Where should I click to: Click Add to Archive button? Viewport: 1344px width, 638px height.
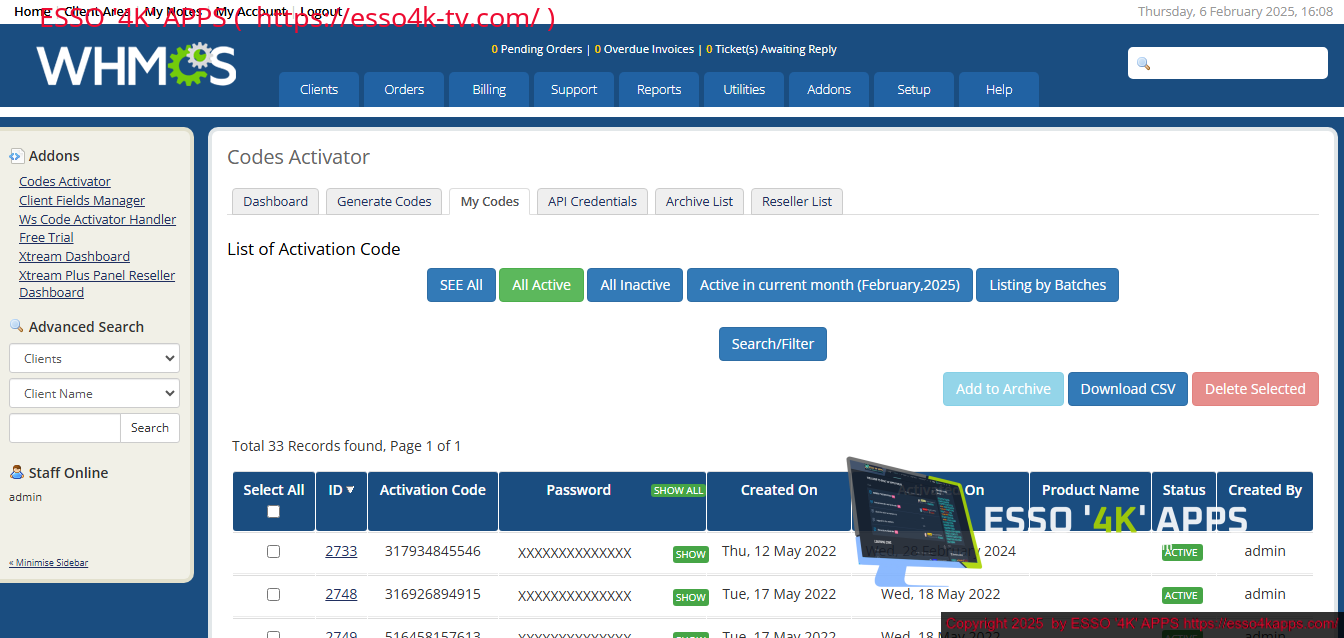tap(1003, 389)
